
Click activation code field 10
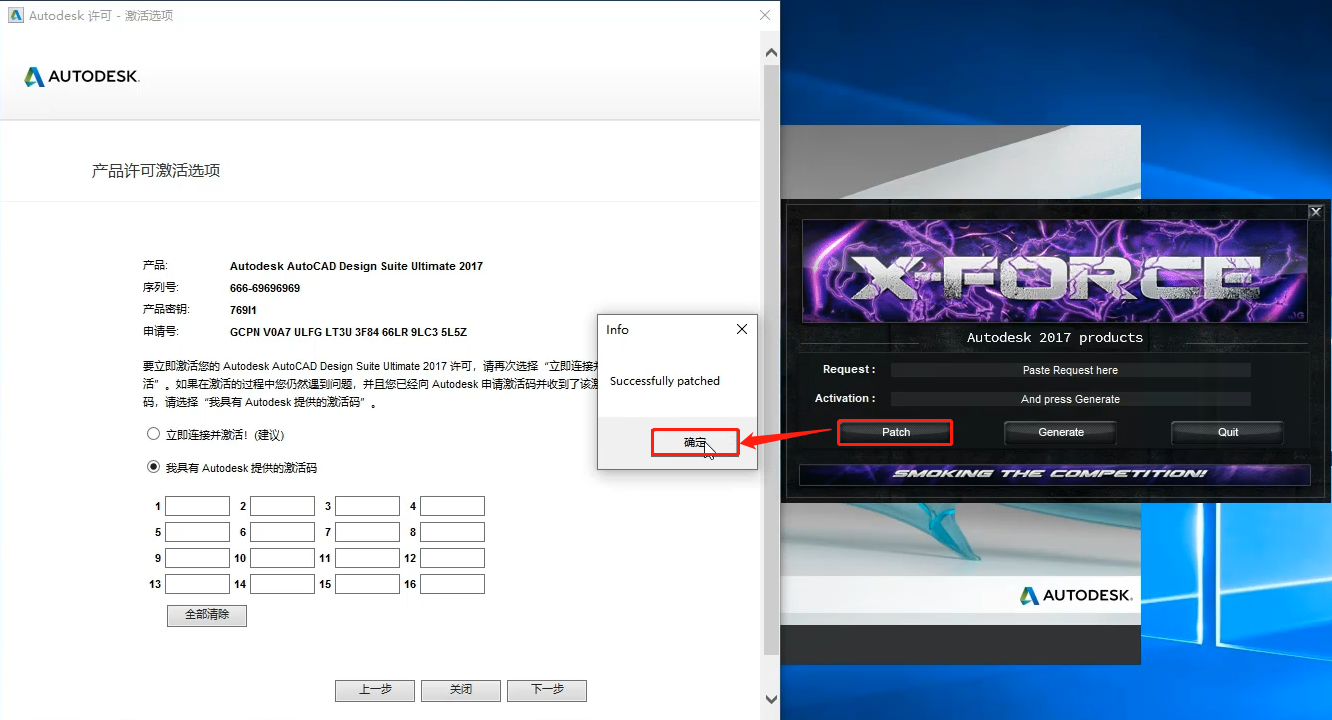(x=282, y=558)
